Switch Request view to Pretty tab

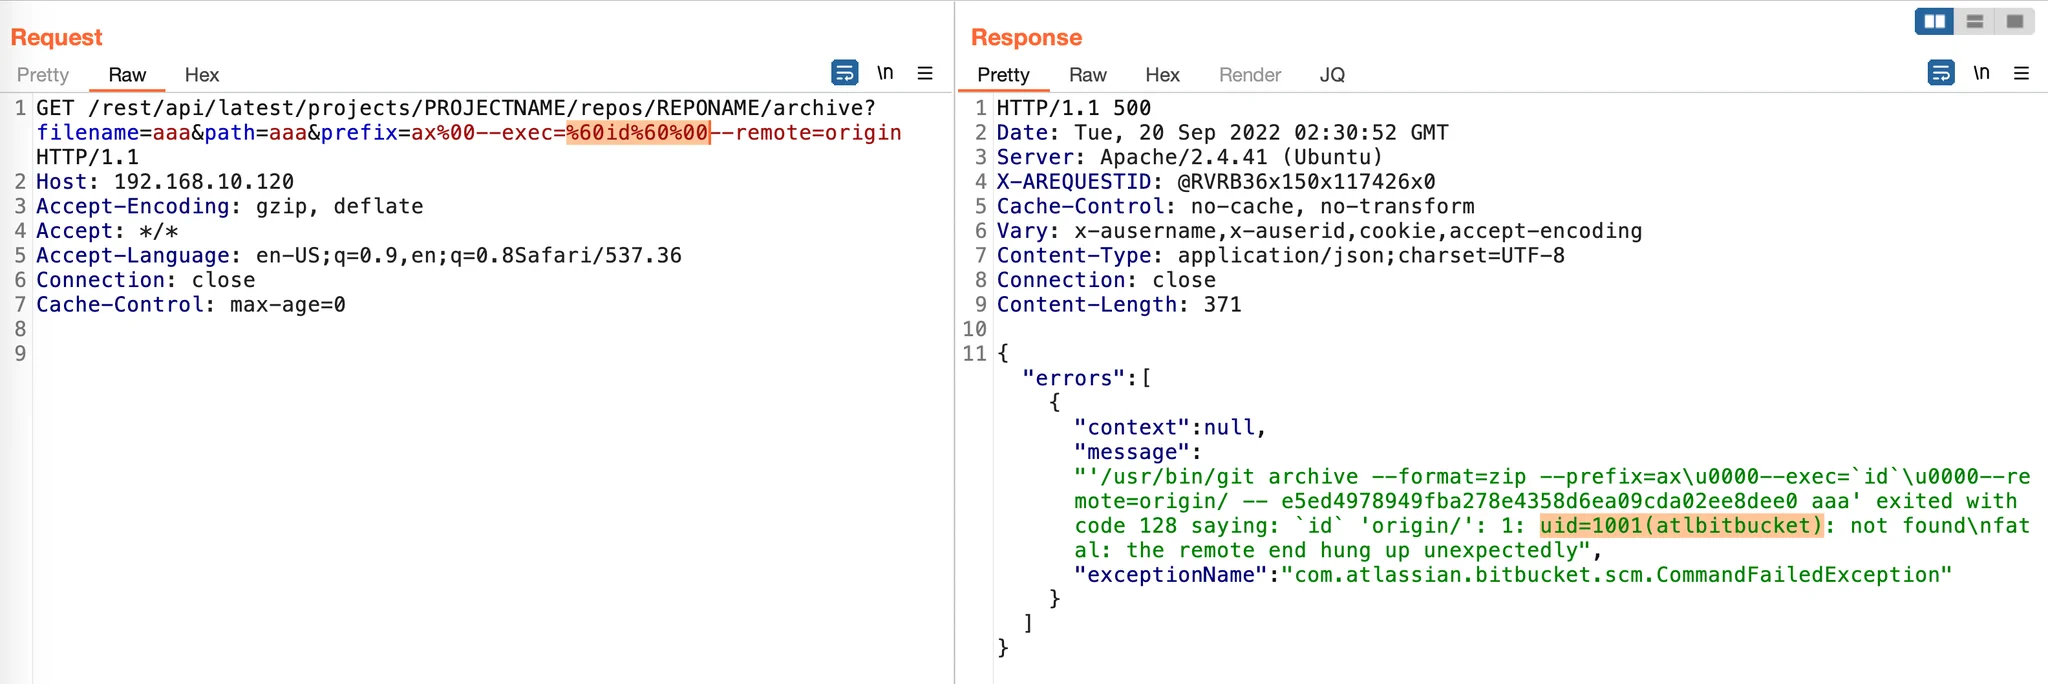point(43,75)
